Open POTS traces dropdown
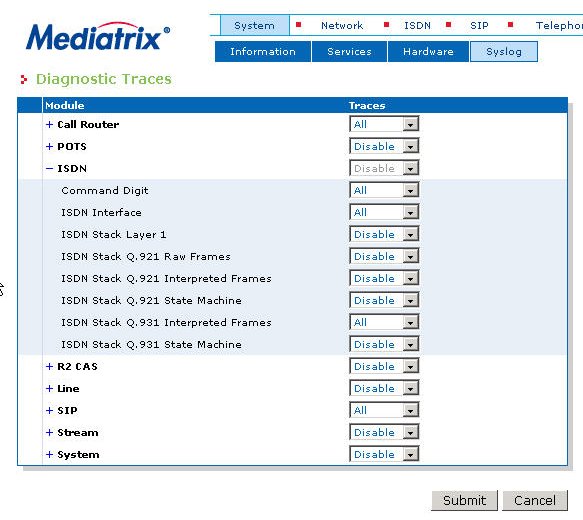The image size is (583, 520). [x=384, y=146]
